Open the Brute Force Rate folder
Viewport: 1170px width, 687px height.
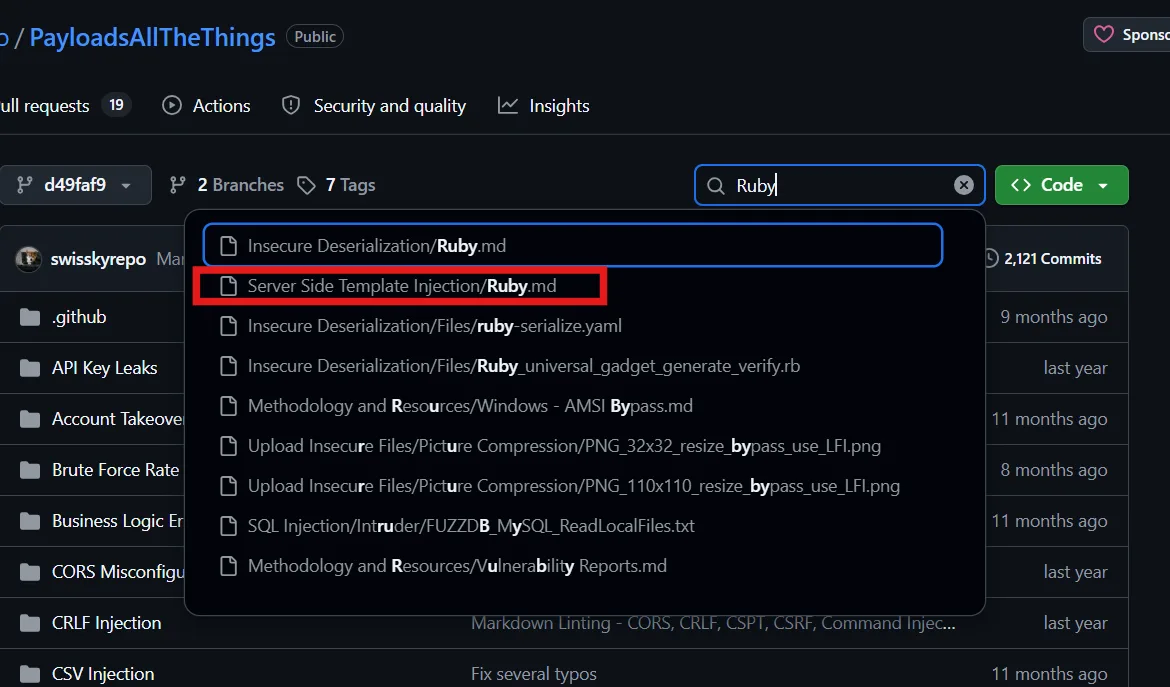tap(116, 470)
